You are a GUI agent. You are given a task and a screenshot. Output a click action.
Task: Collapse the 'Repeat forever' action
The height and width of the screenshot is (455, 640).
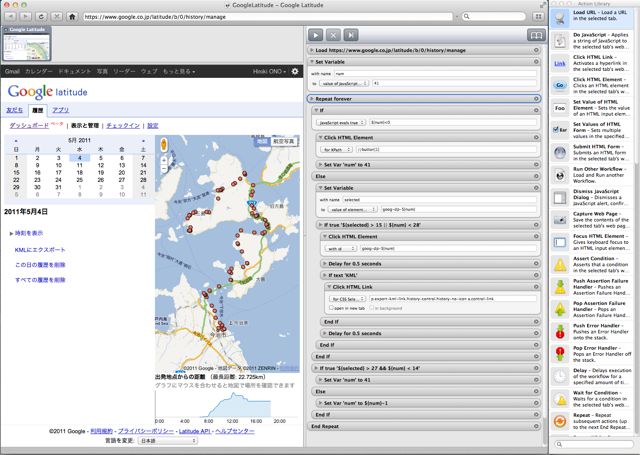pyautogui.click(x=311, y=99)
